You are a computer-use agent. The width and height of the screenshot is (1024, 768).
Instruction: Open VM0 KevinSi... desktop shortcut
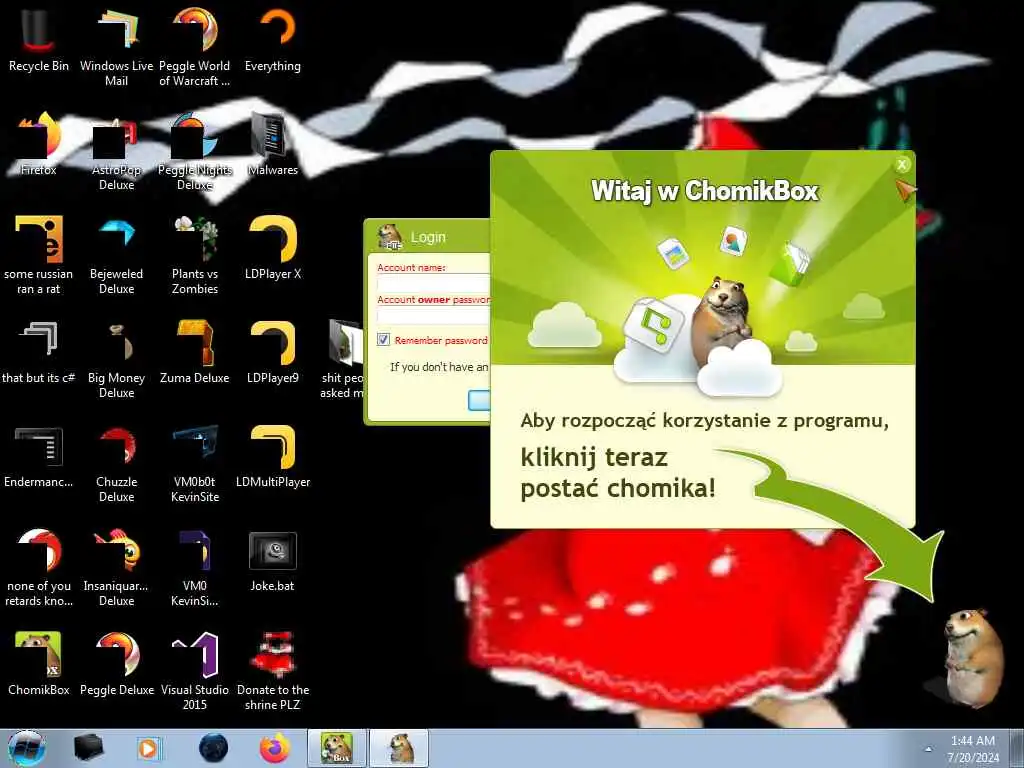click(x=195, y=567)
